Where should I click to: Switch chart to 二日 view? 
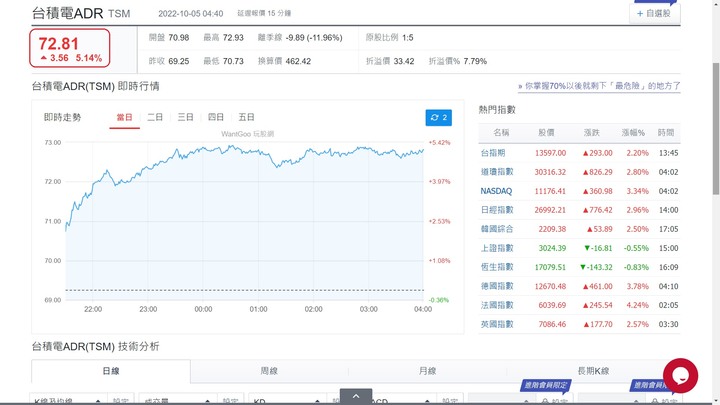pos(155,118)
